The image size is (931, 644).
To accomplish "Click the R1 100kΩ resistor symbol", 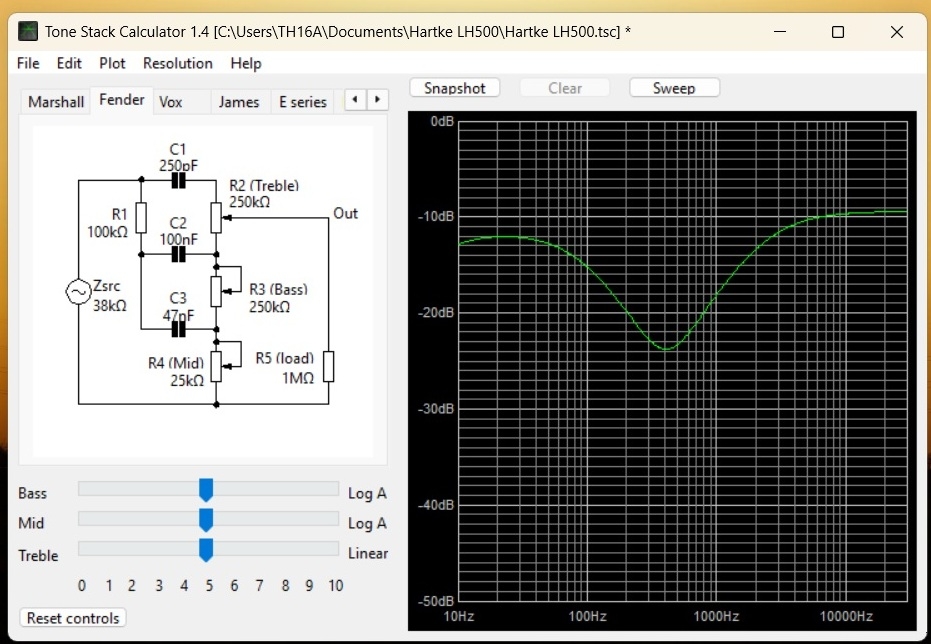I will [141, 217].
